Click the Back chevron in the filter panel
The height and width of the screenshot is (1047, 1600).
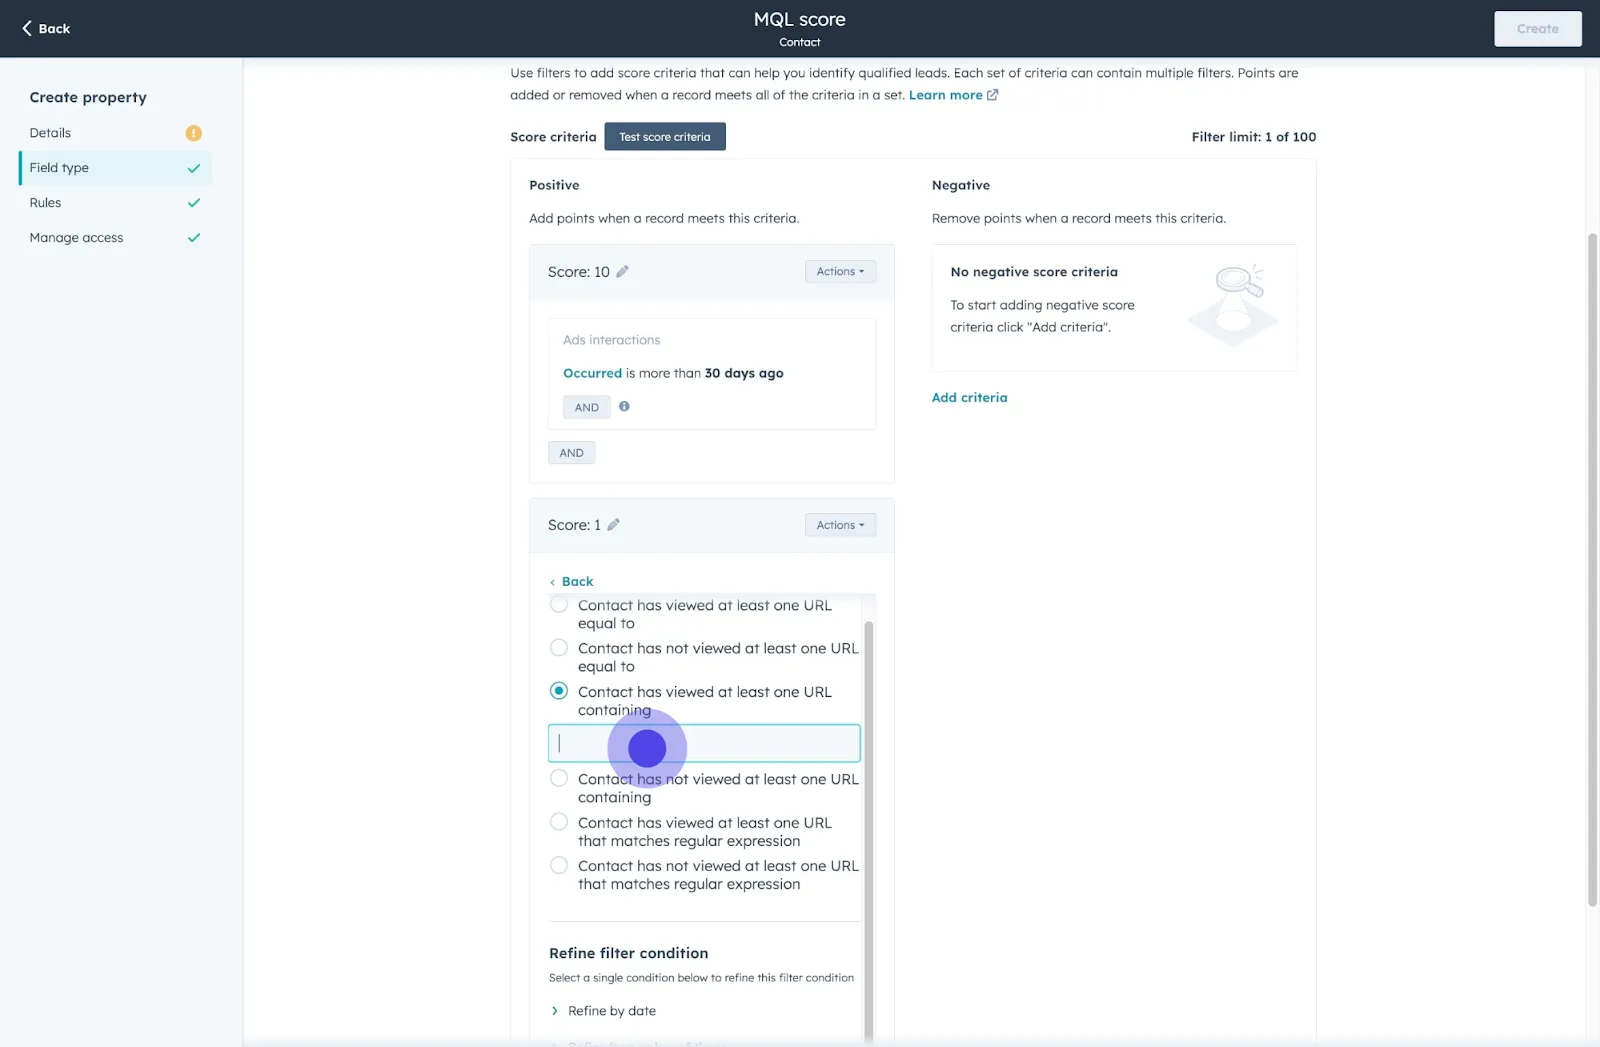coord(552,582)
